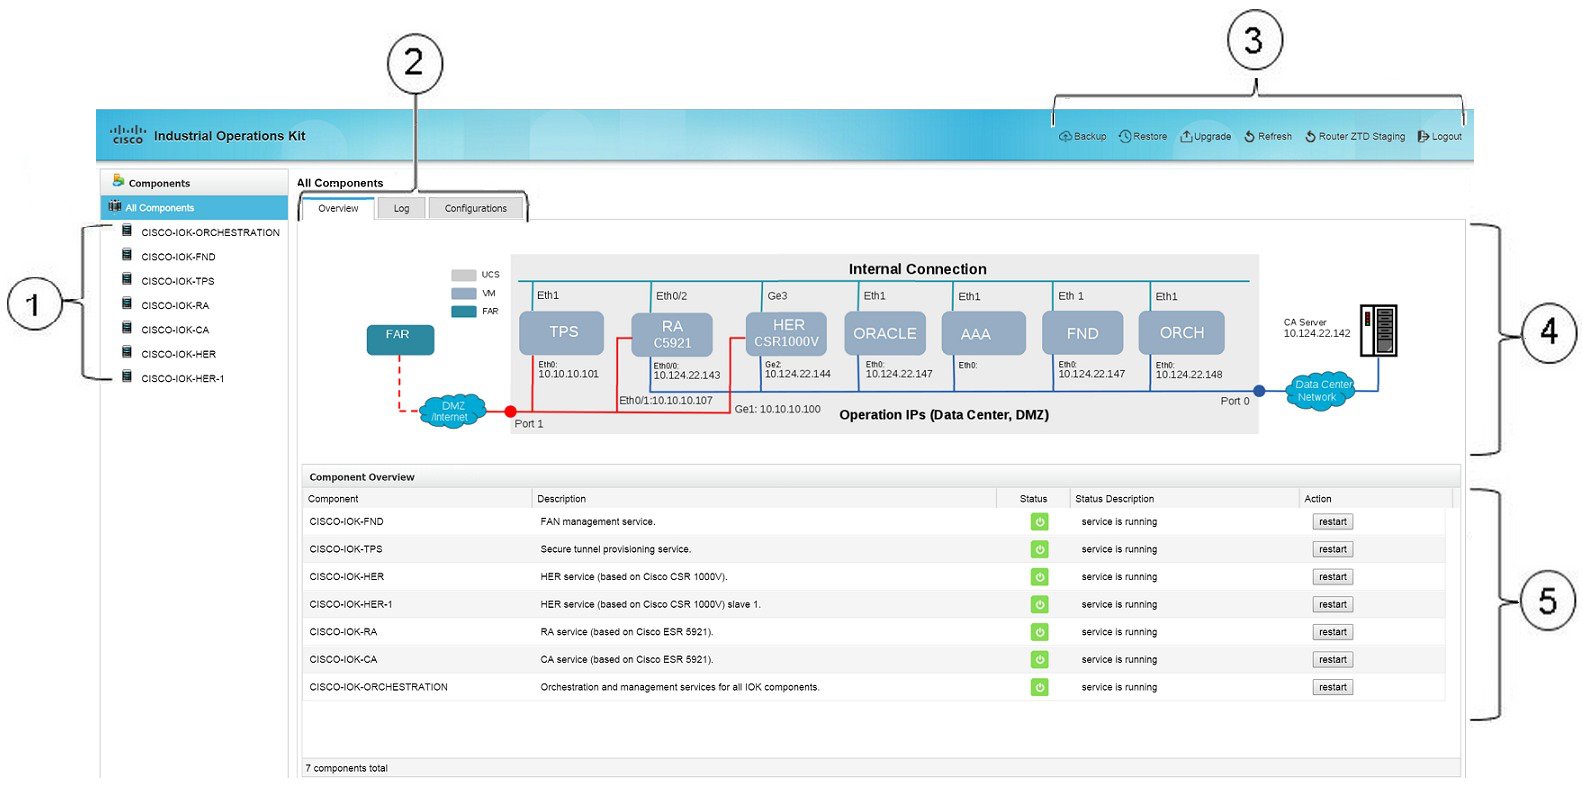
Task: Open the Configurations tab
Action: [x=476, y=208]
